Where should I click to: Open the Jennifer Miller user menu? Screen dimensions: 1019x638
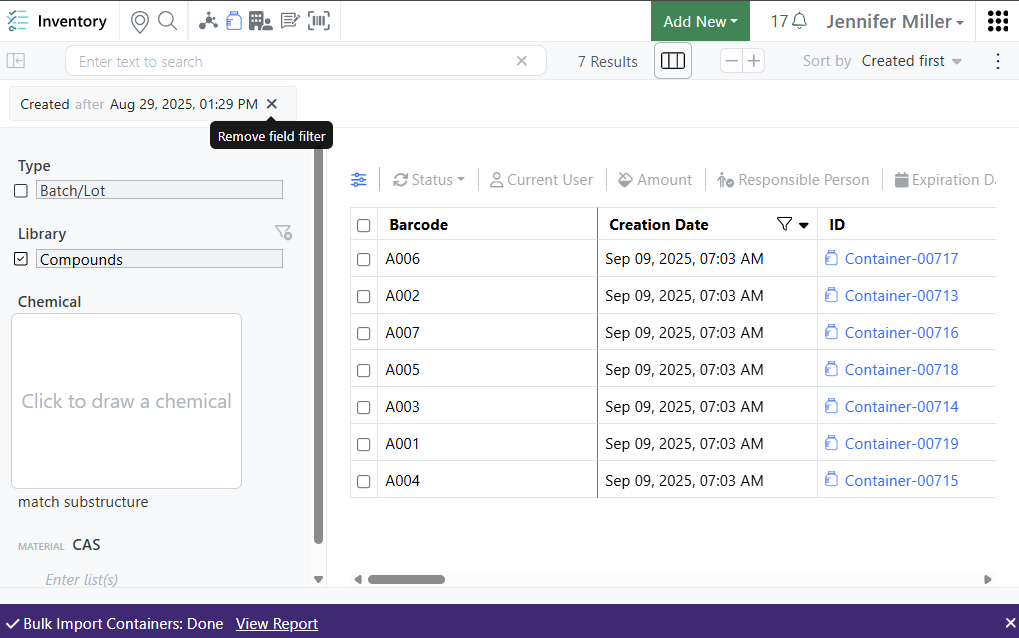(895, 21)
